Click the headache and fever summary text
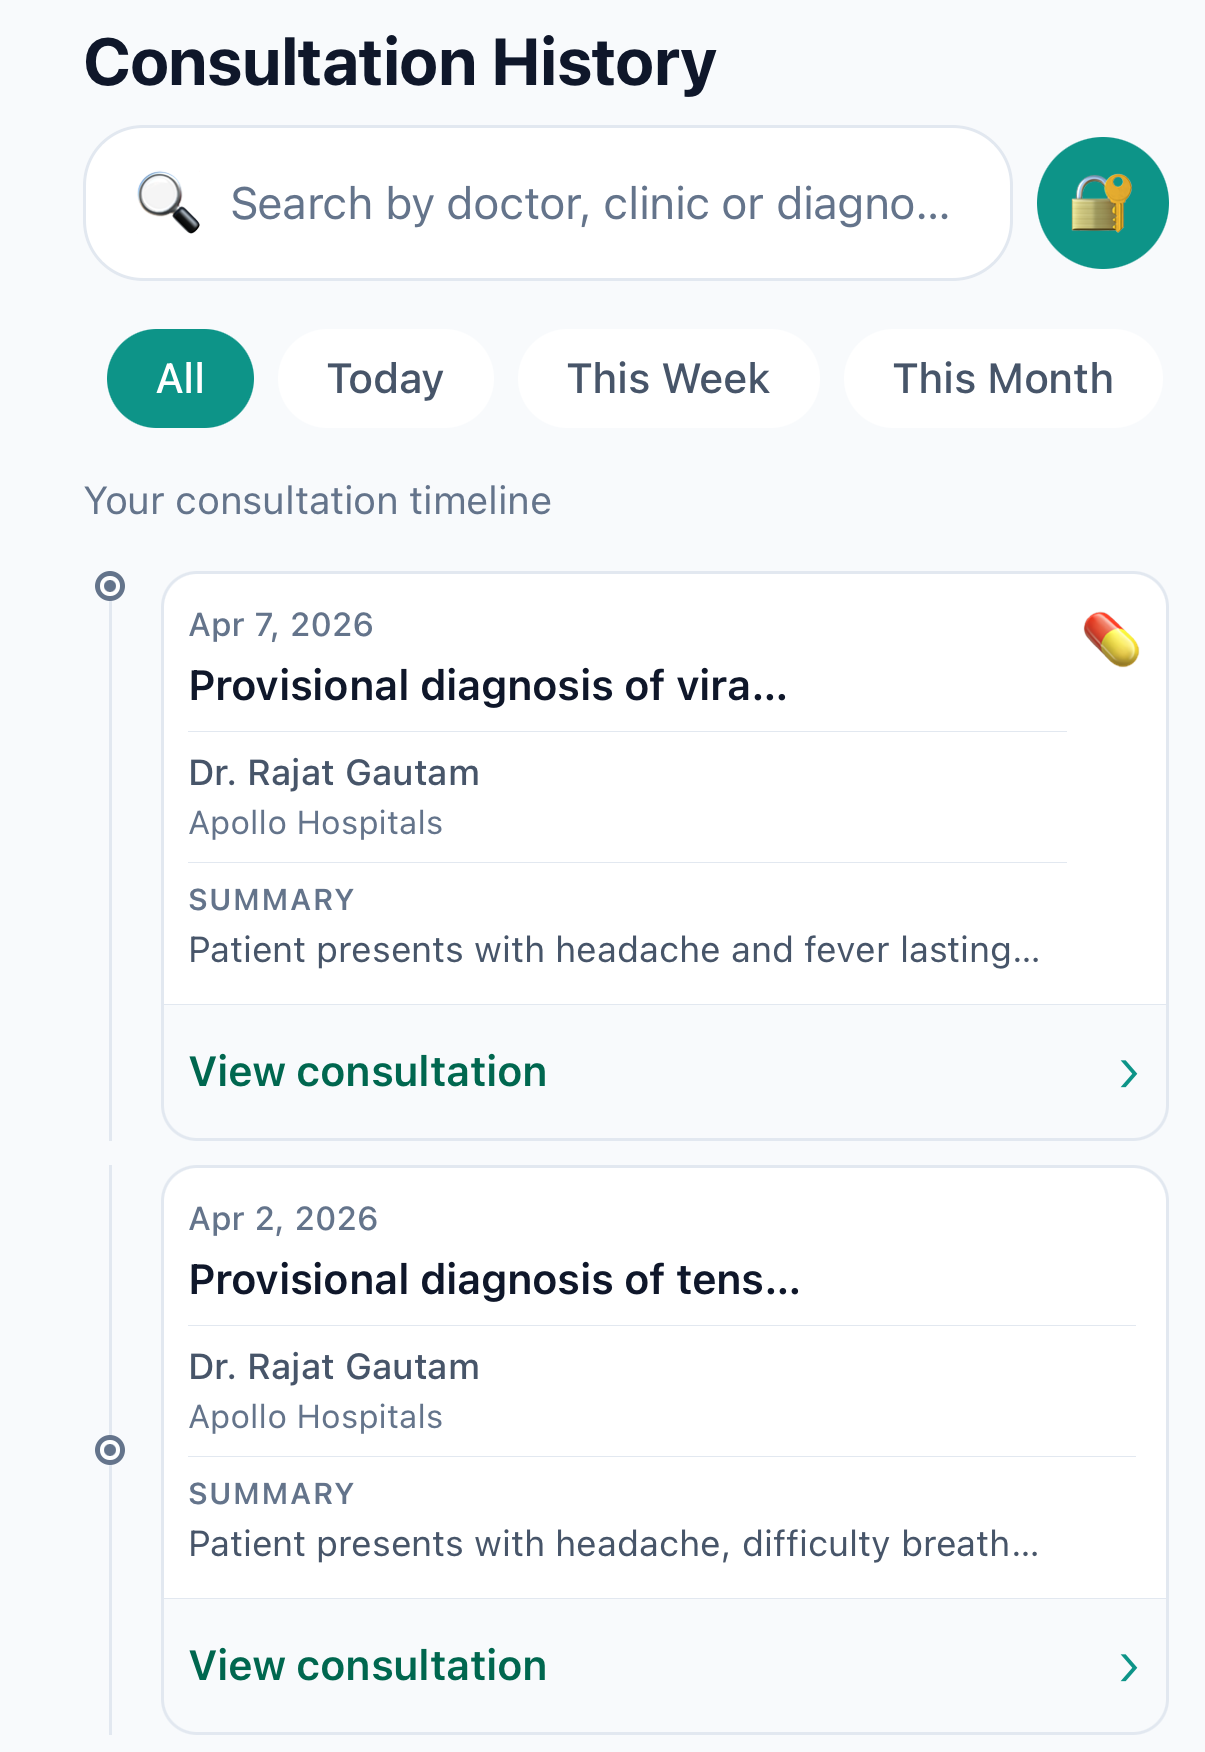The height and width of the screenshot is (1752, 1205). 614,950
